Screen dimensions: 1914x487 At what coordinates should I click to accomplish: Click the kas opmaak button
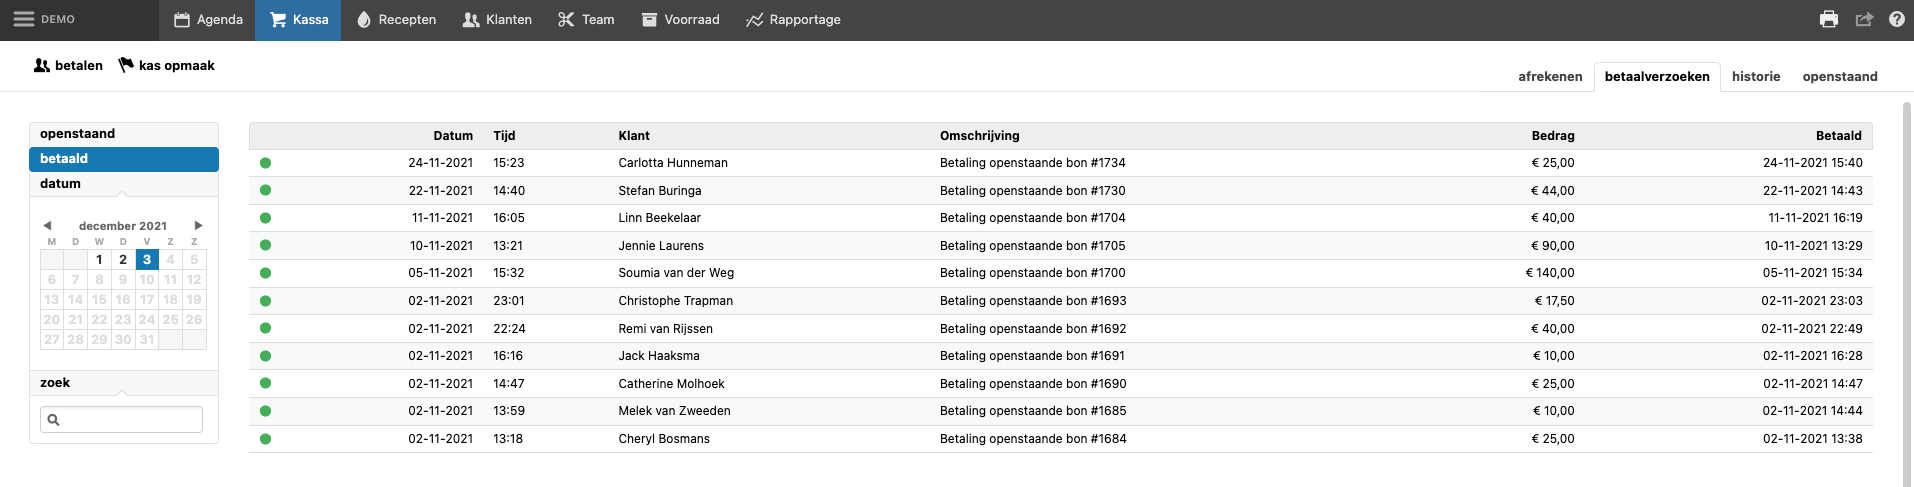[x=166, y=65]
